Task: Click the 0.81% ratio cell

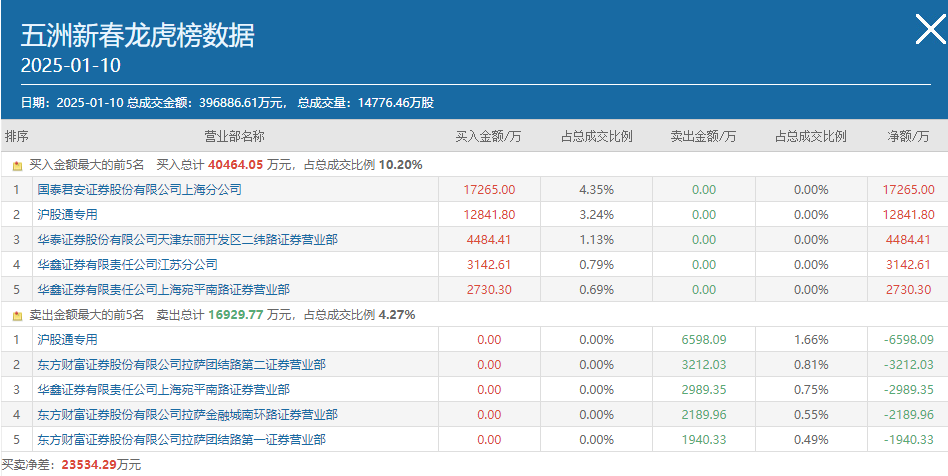Action: coord(811,365)
